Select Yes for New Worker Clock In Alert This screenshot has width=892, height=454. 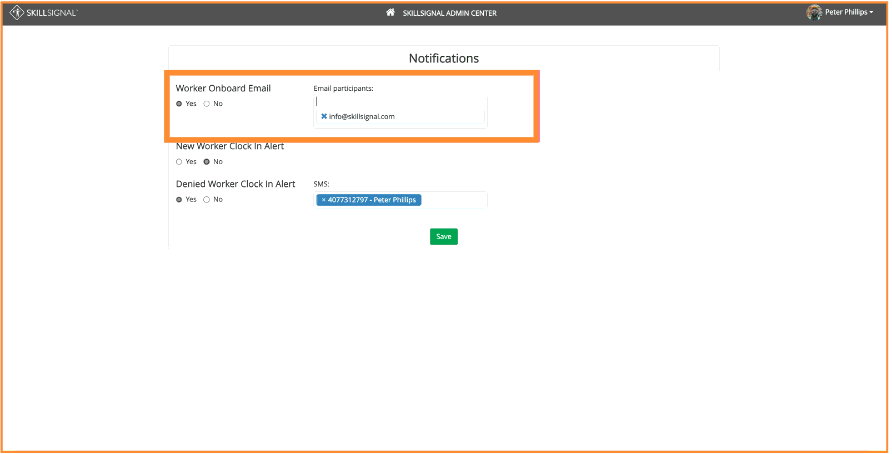click(179, 162)
